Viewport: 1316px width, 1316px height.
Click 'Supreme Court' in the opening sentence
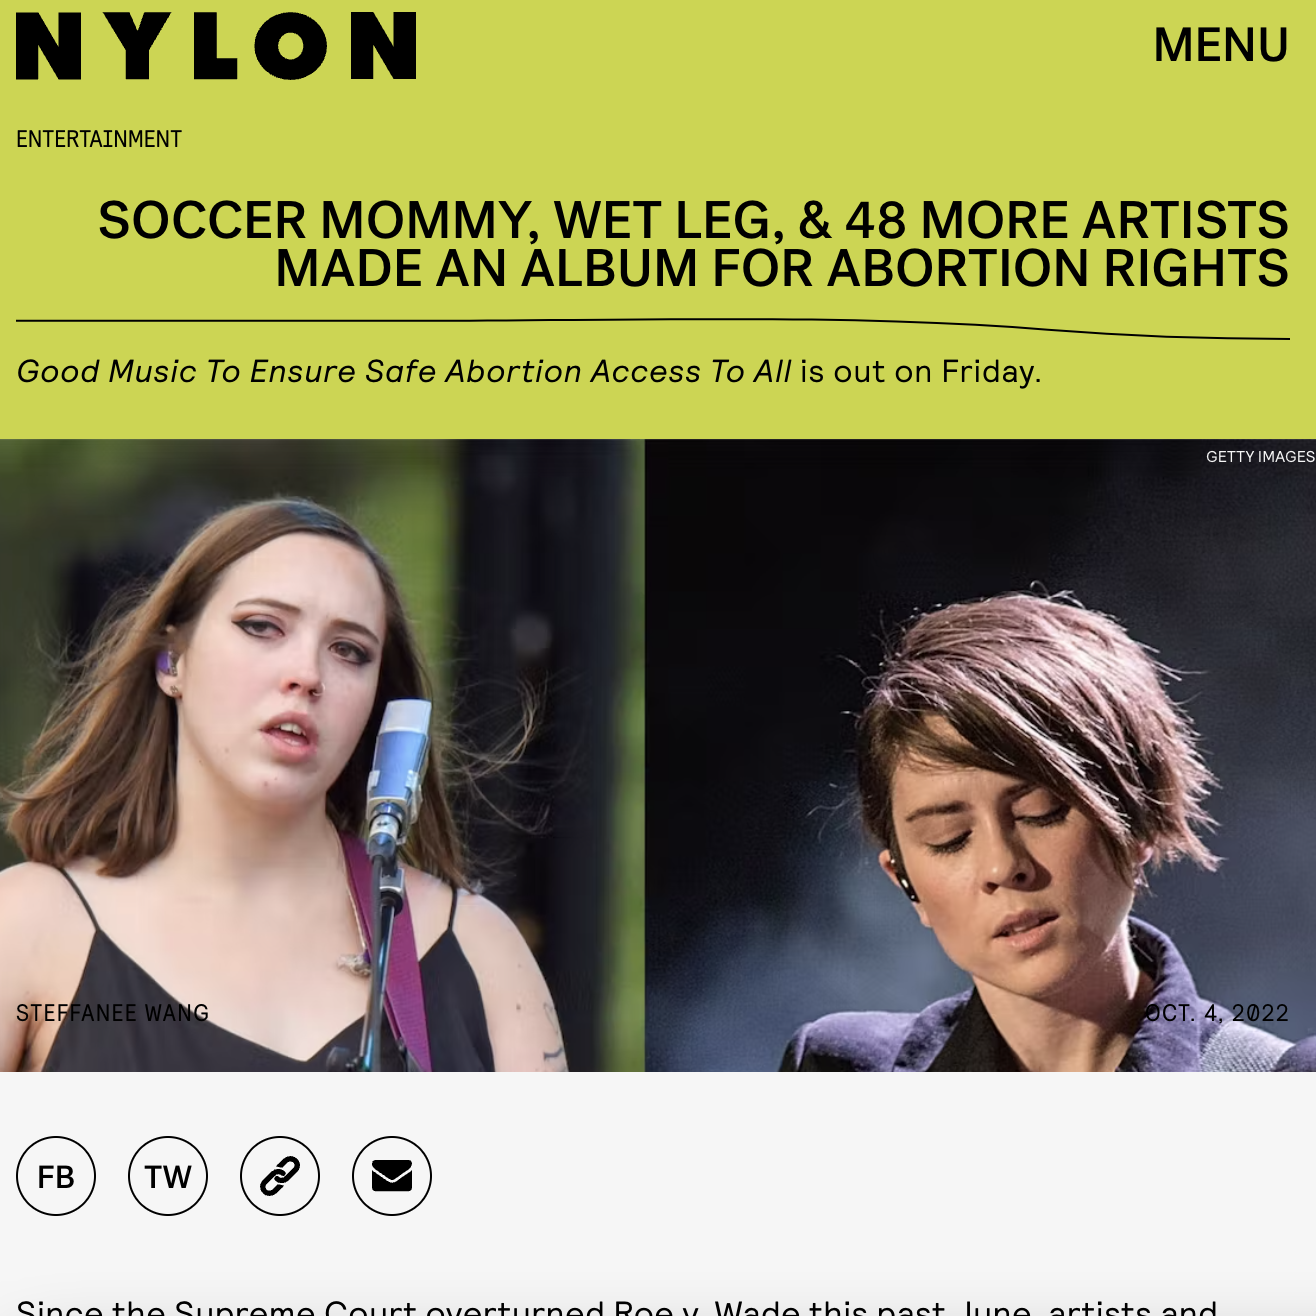[295, 1307]
